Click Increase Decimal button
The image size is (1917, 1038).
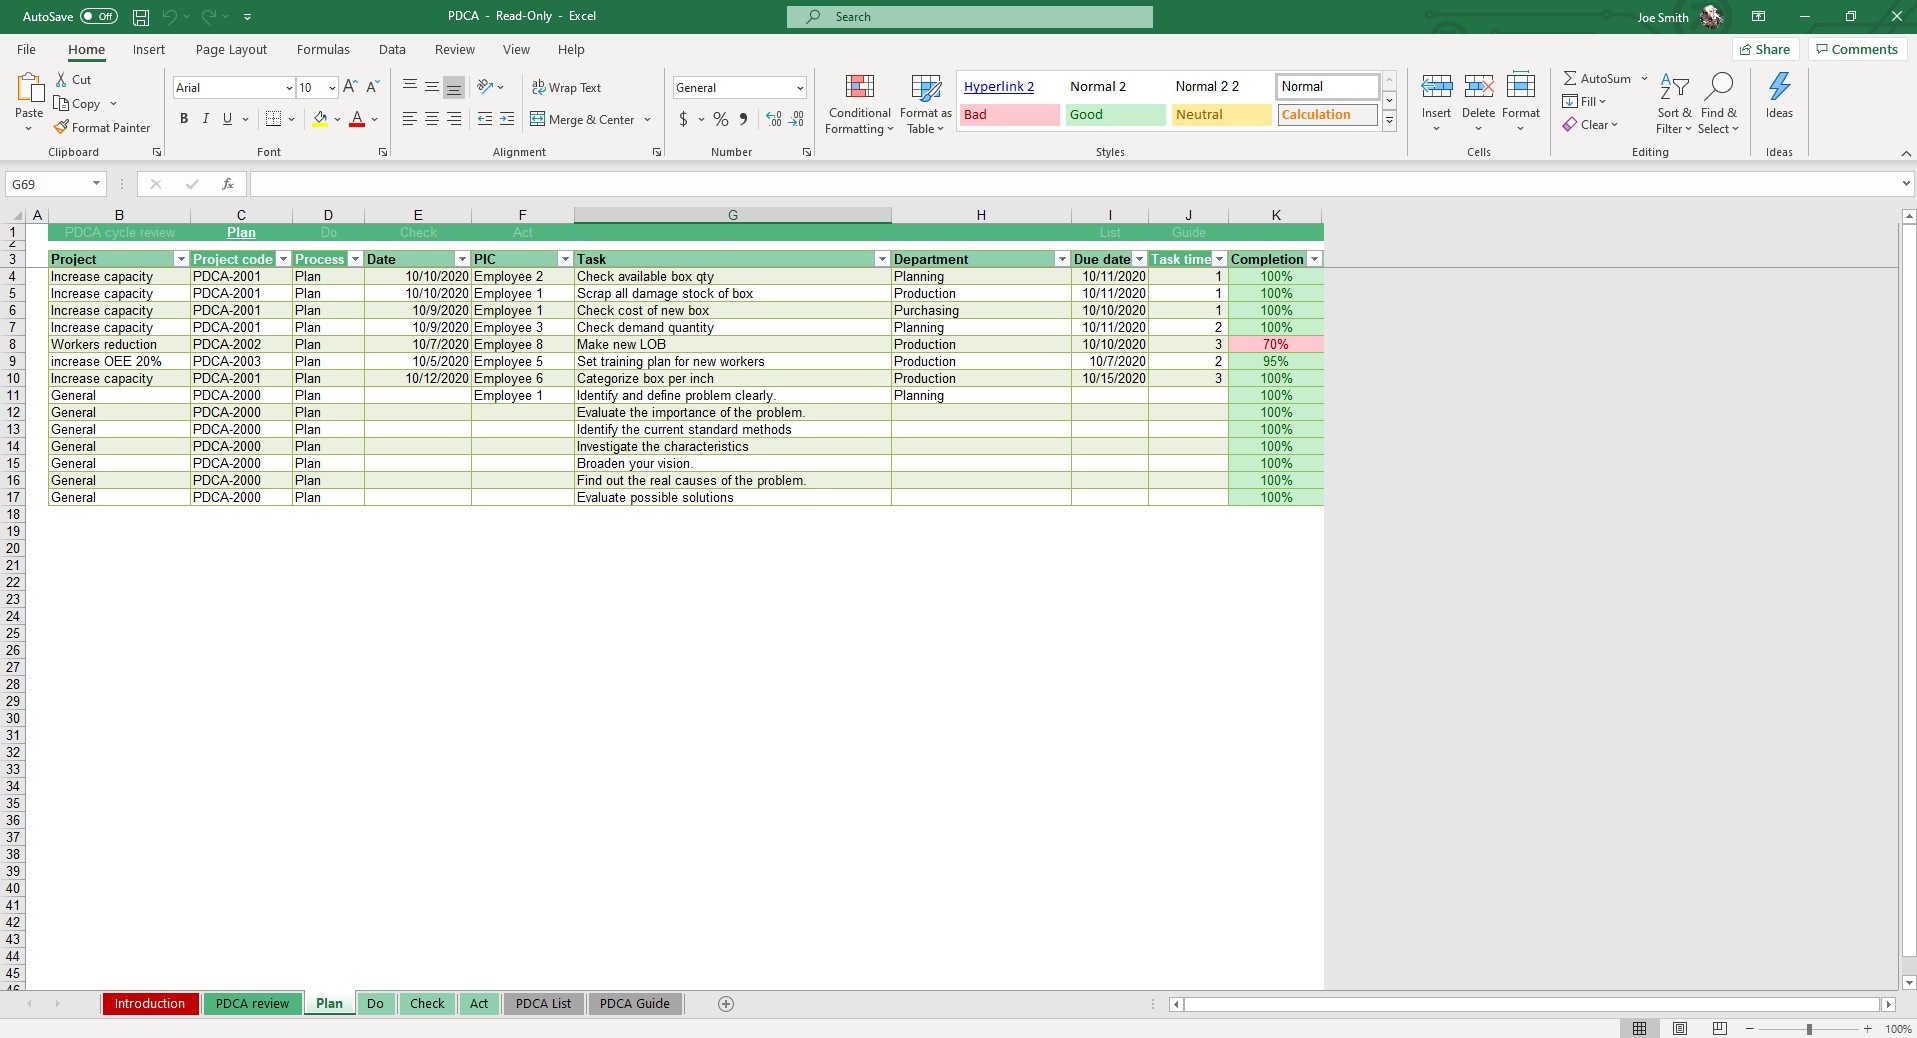[774, 120]
